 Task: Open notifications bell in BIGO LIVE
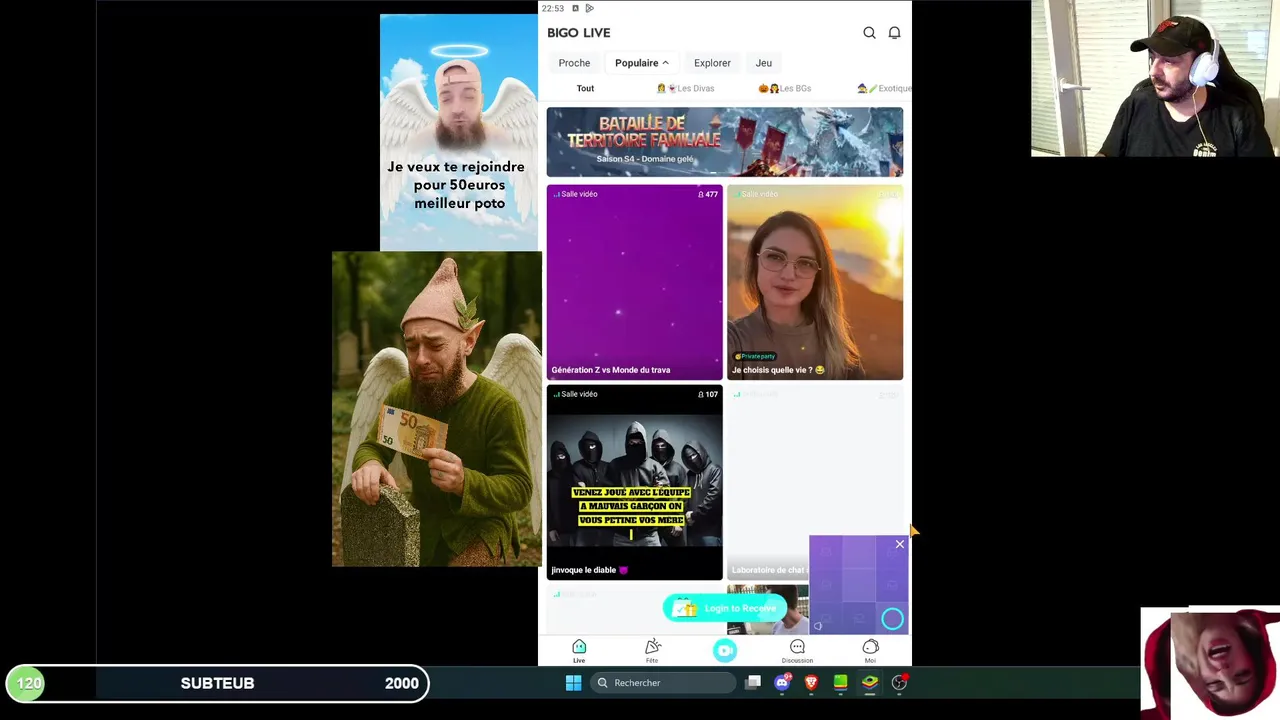click(x=894, y=33)
